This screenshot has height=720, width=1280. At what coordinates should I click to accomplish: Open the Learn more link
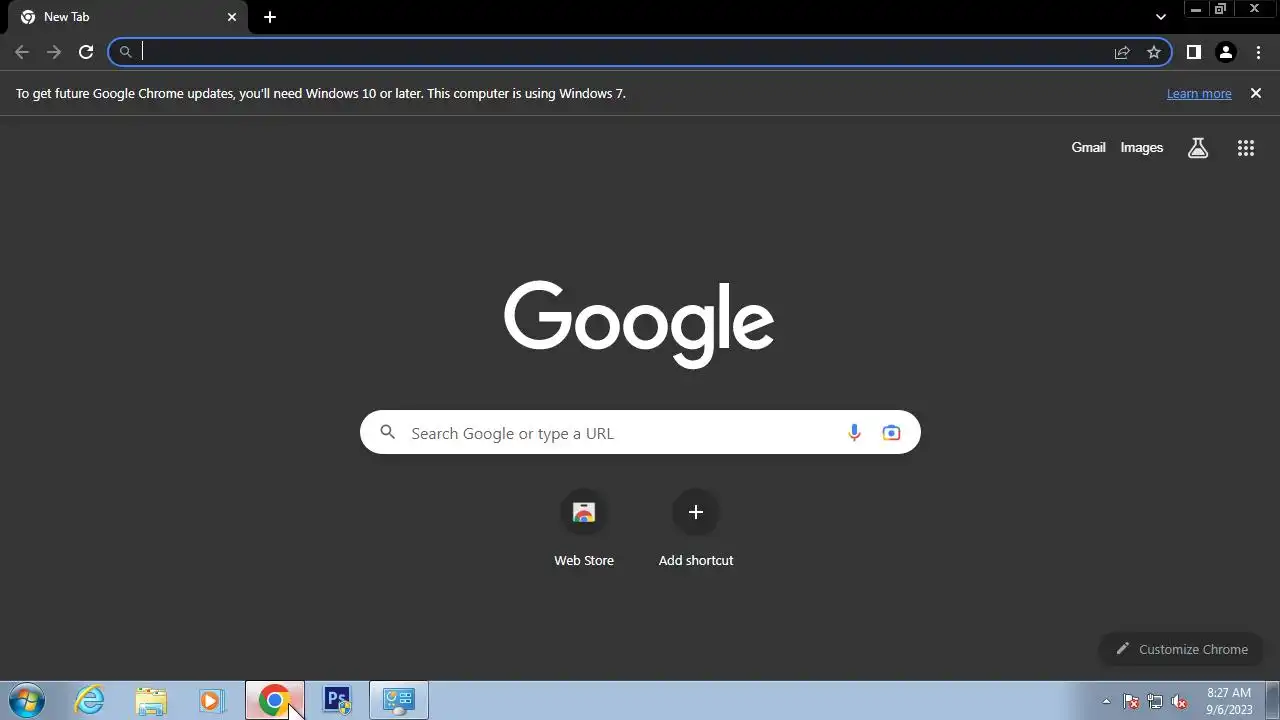click(x=1199, y=93)
